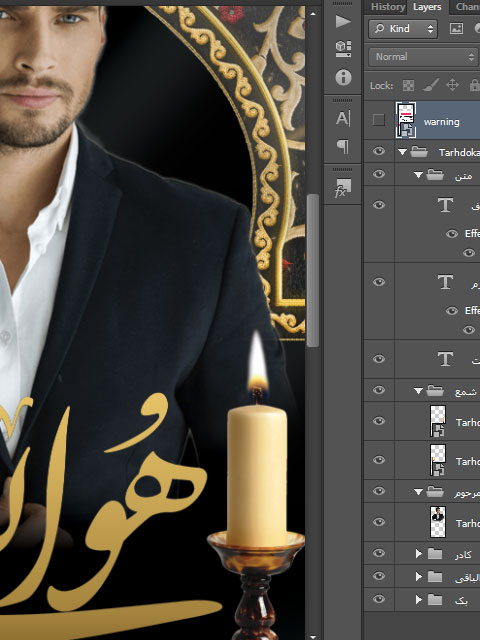Show the hidden warning layer
480x640 pixels.
(x=378, y=120)
